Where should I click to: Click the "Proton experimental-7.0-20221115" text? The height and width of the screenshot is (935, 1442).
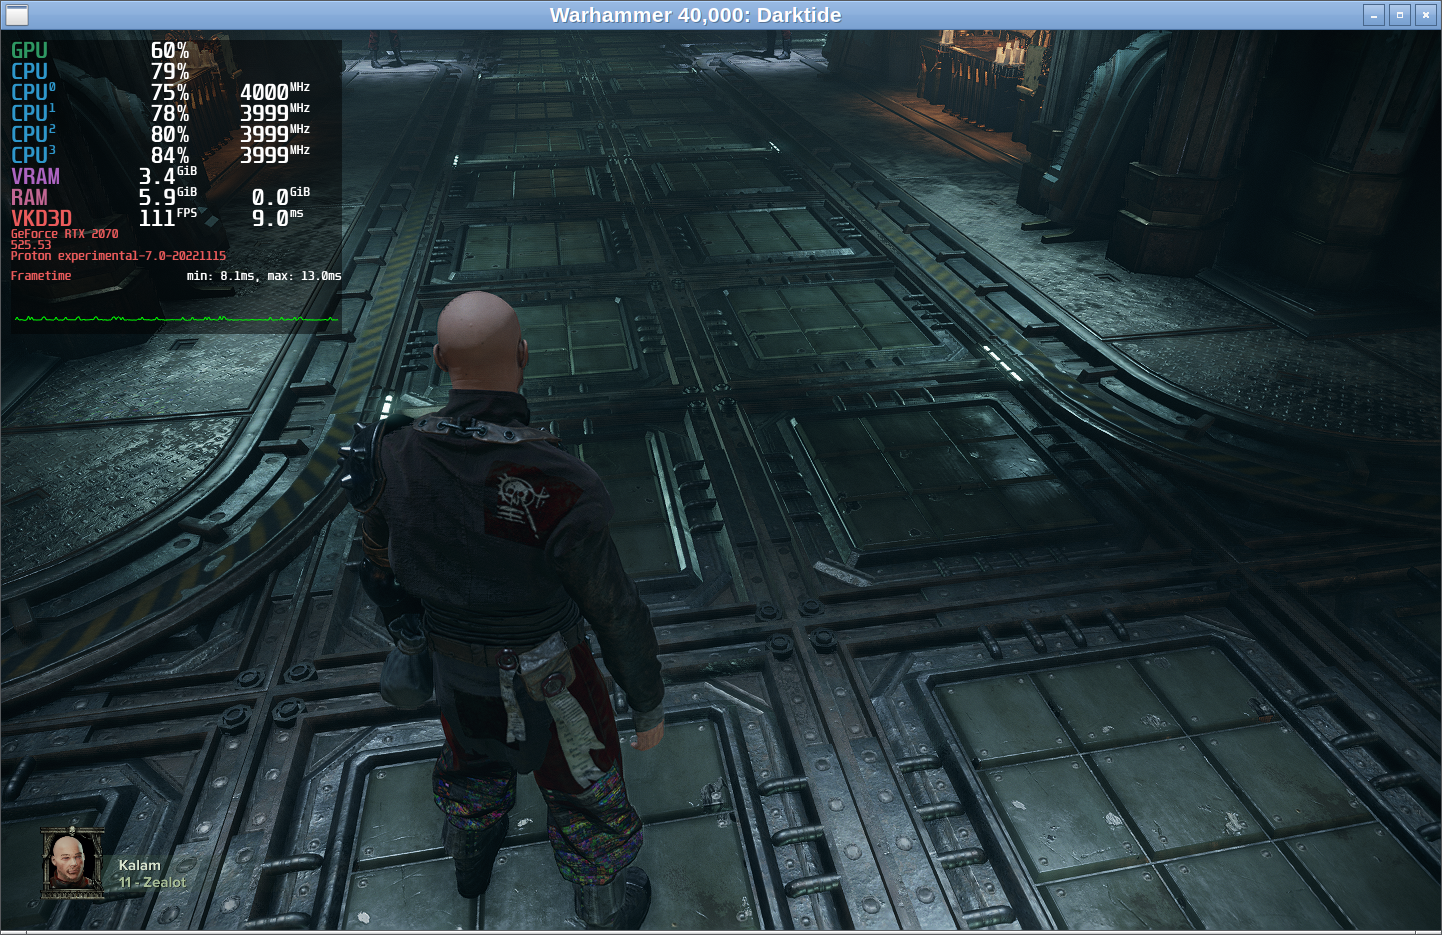119,256
